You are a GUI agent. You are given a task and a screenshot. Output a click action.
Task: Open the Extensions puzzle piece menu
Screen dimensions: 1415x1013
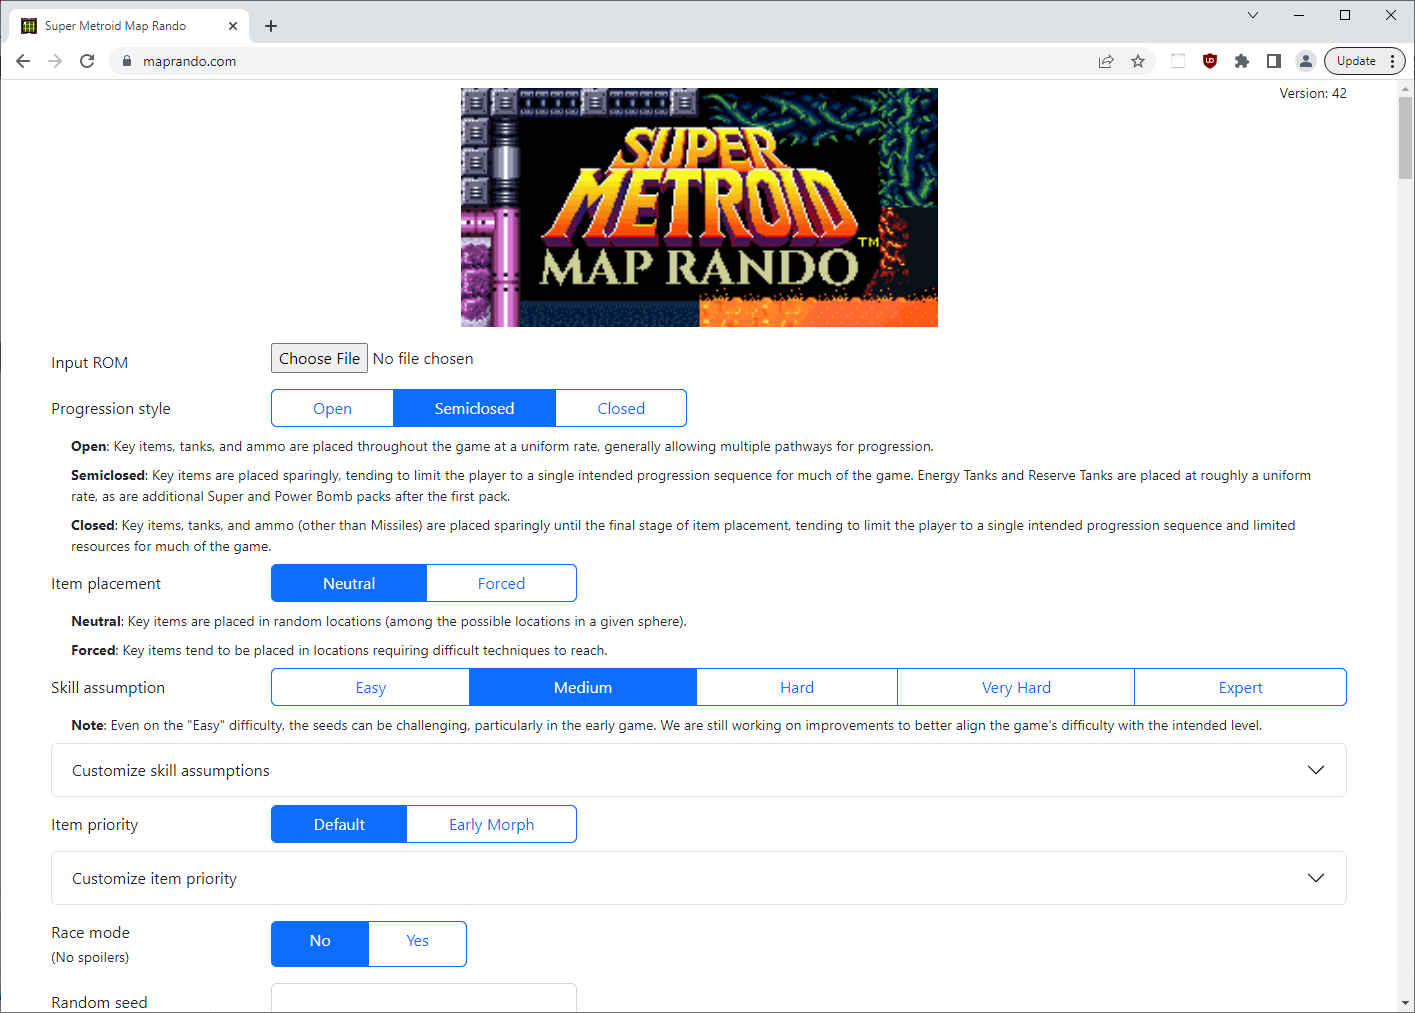pyautogui.click(x=1242, y=61)
